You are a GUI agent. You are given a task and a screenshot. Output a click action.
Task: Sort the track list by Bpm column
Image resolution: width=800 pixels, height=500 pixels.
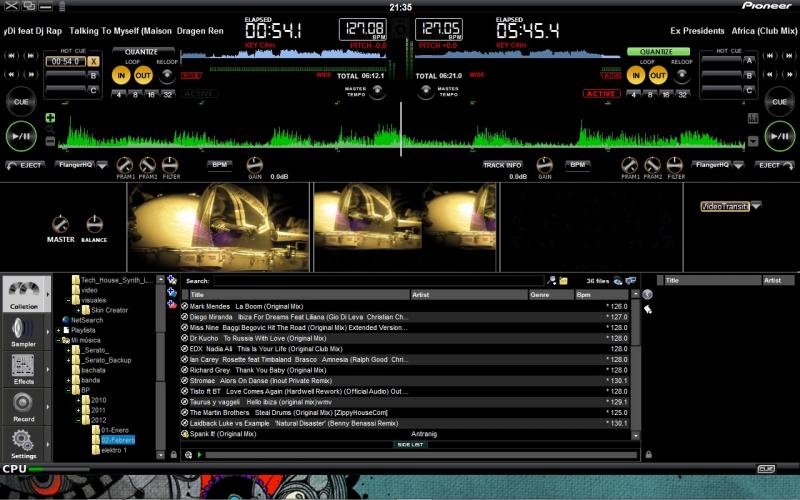pyautogui.click(x=602, y=295)
